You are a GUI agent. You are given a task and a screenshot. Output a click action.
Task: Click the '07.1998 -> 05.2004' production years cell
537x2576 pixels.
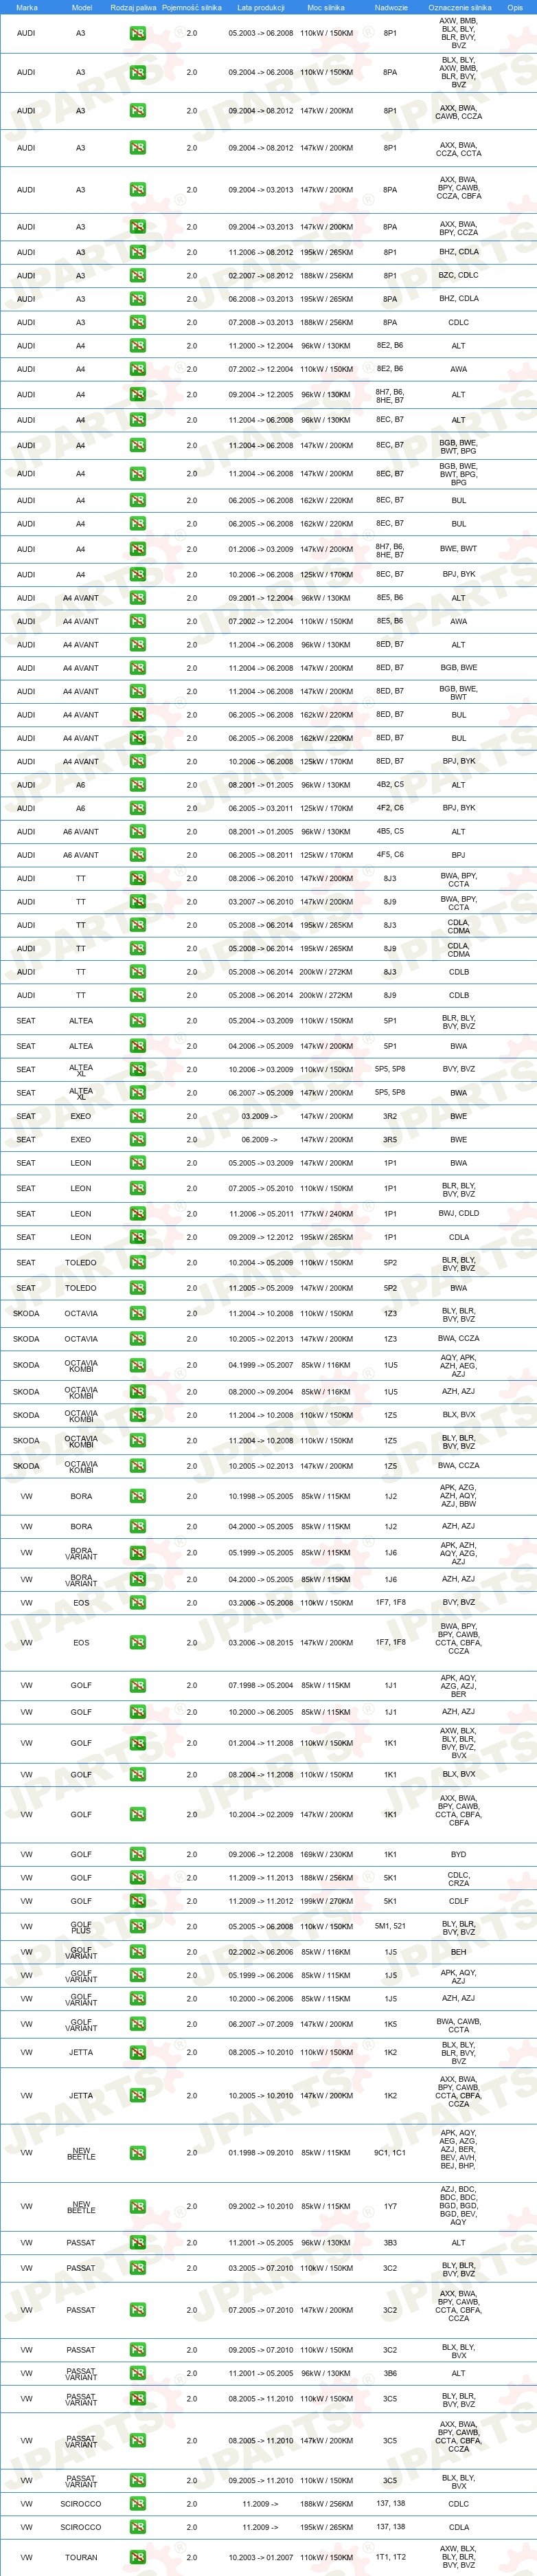(260, 1685)
